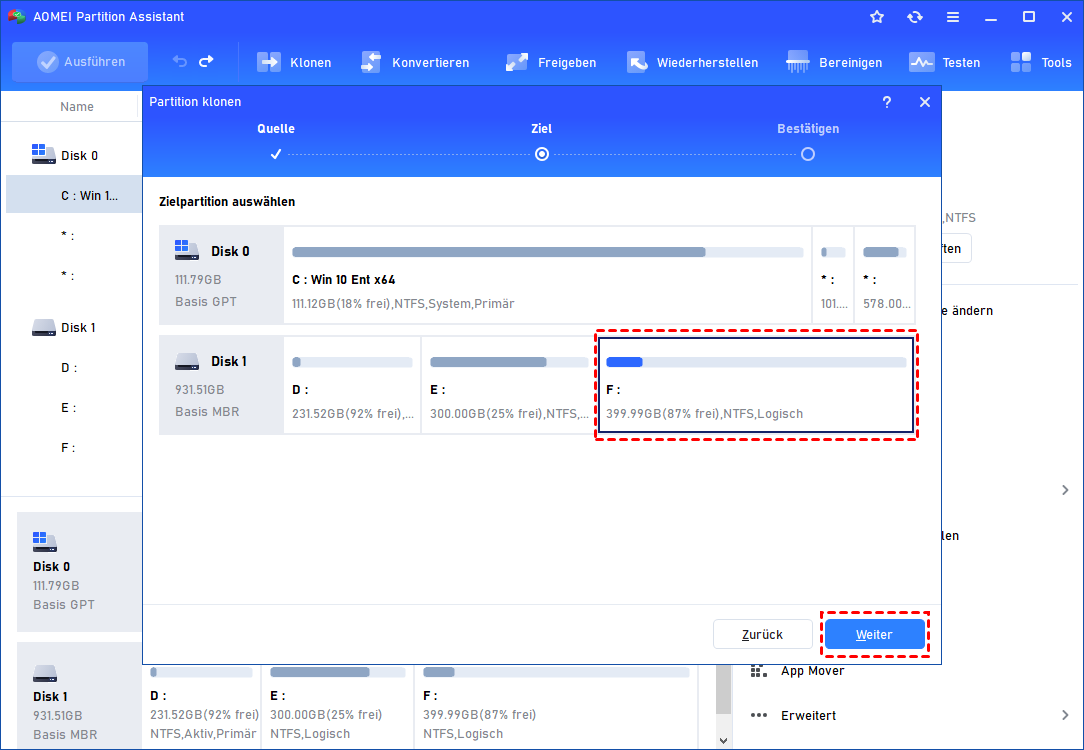Click the Bestätigen step indicator

point(807,154)
